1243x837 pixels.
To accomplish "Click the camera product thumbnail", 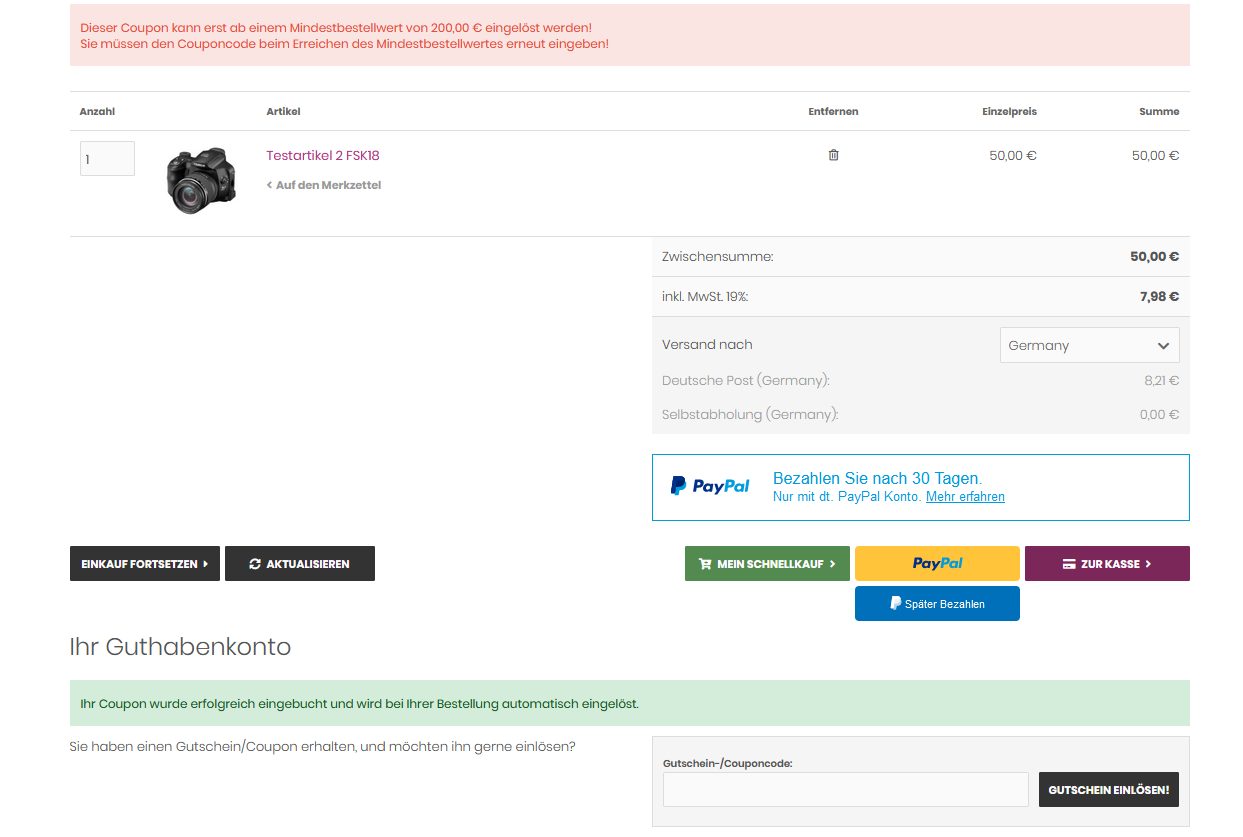I will click(x=201, y=181).
